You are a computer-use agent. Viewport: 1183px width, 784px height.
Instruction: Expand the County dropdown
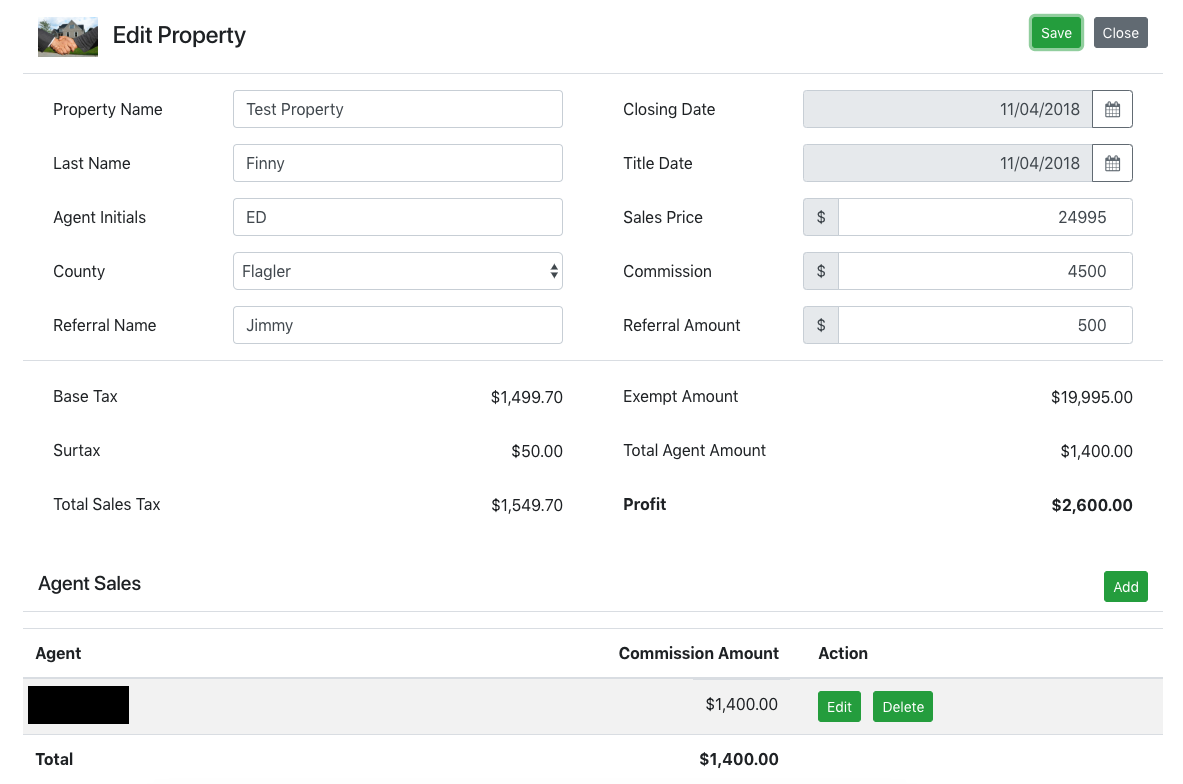pyautogui.click(x=397, y=272)
